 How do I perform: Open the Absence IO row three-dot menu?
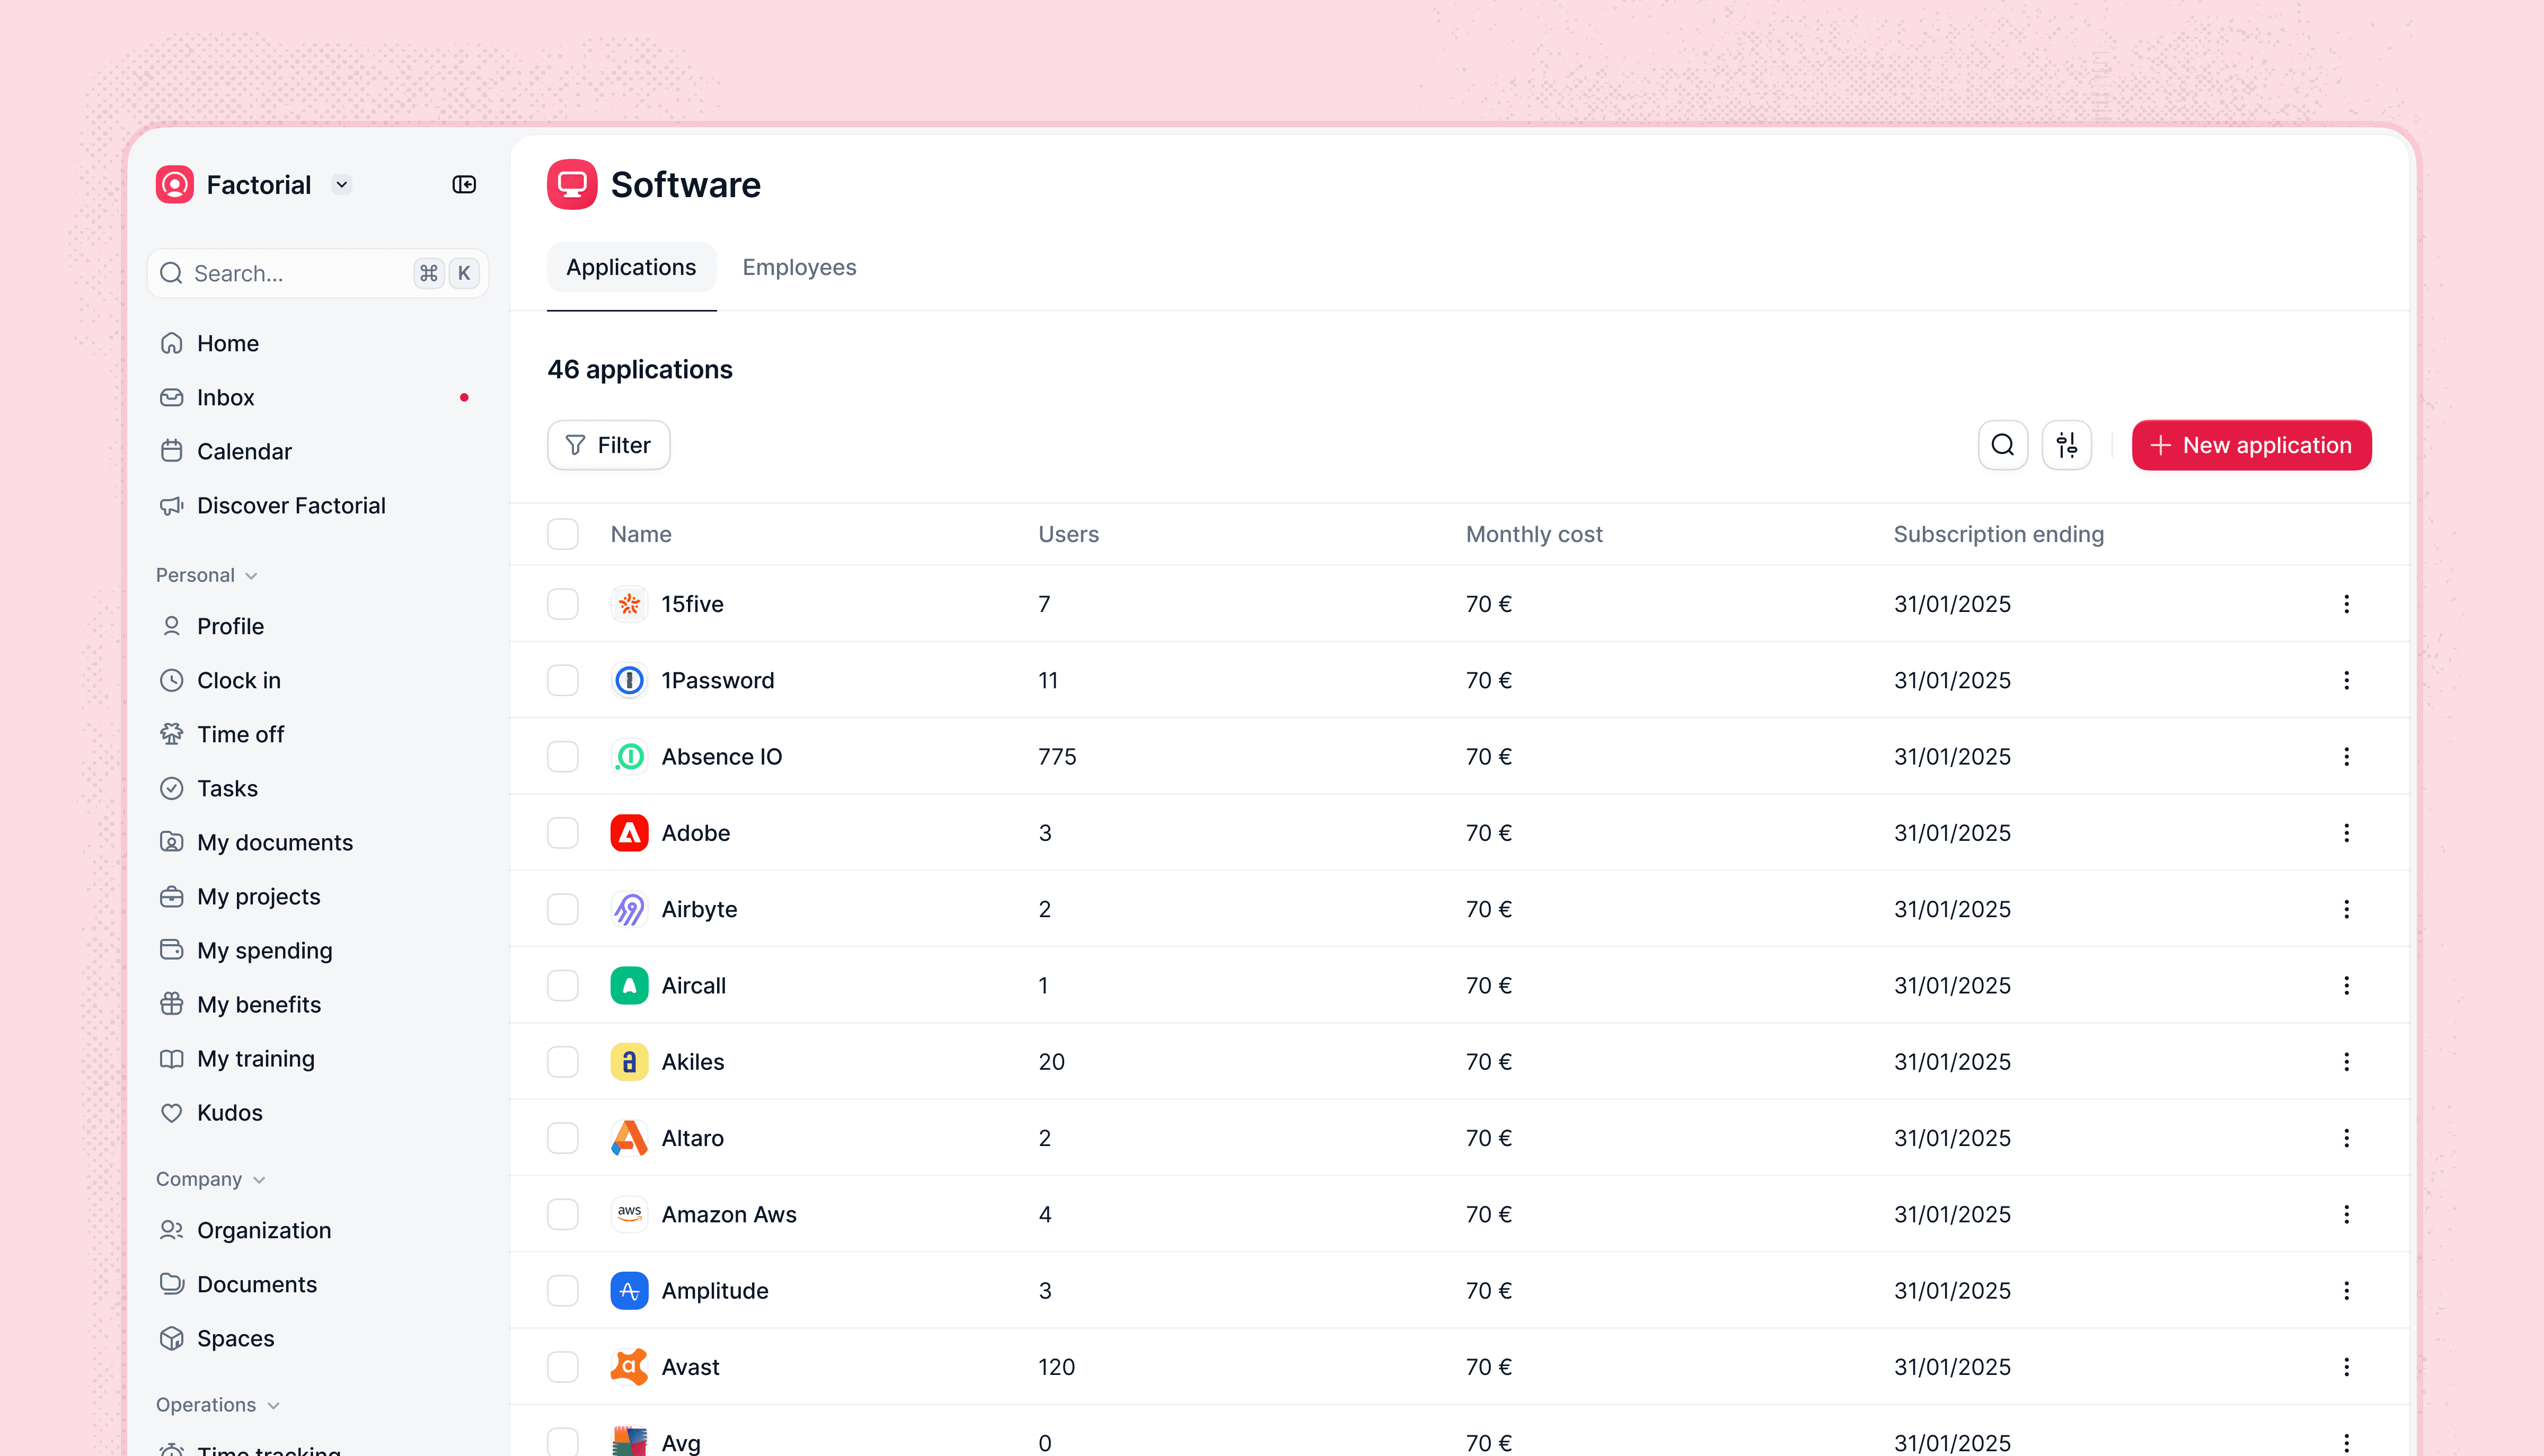[x=2347, y=757]
